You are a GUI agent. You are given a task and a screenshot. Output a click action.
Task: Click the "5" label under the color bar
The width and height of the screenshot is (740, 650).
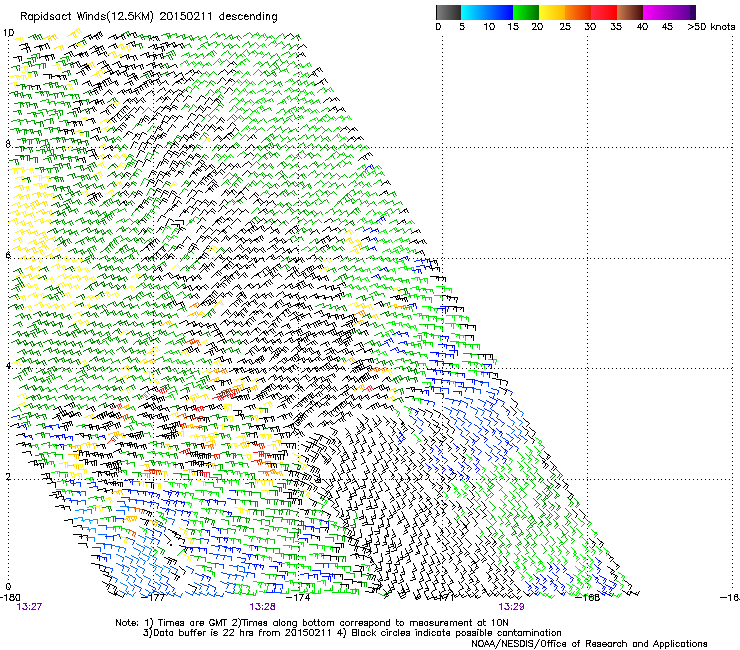click(462, 27)
